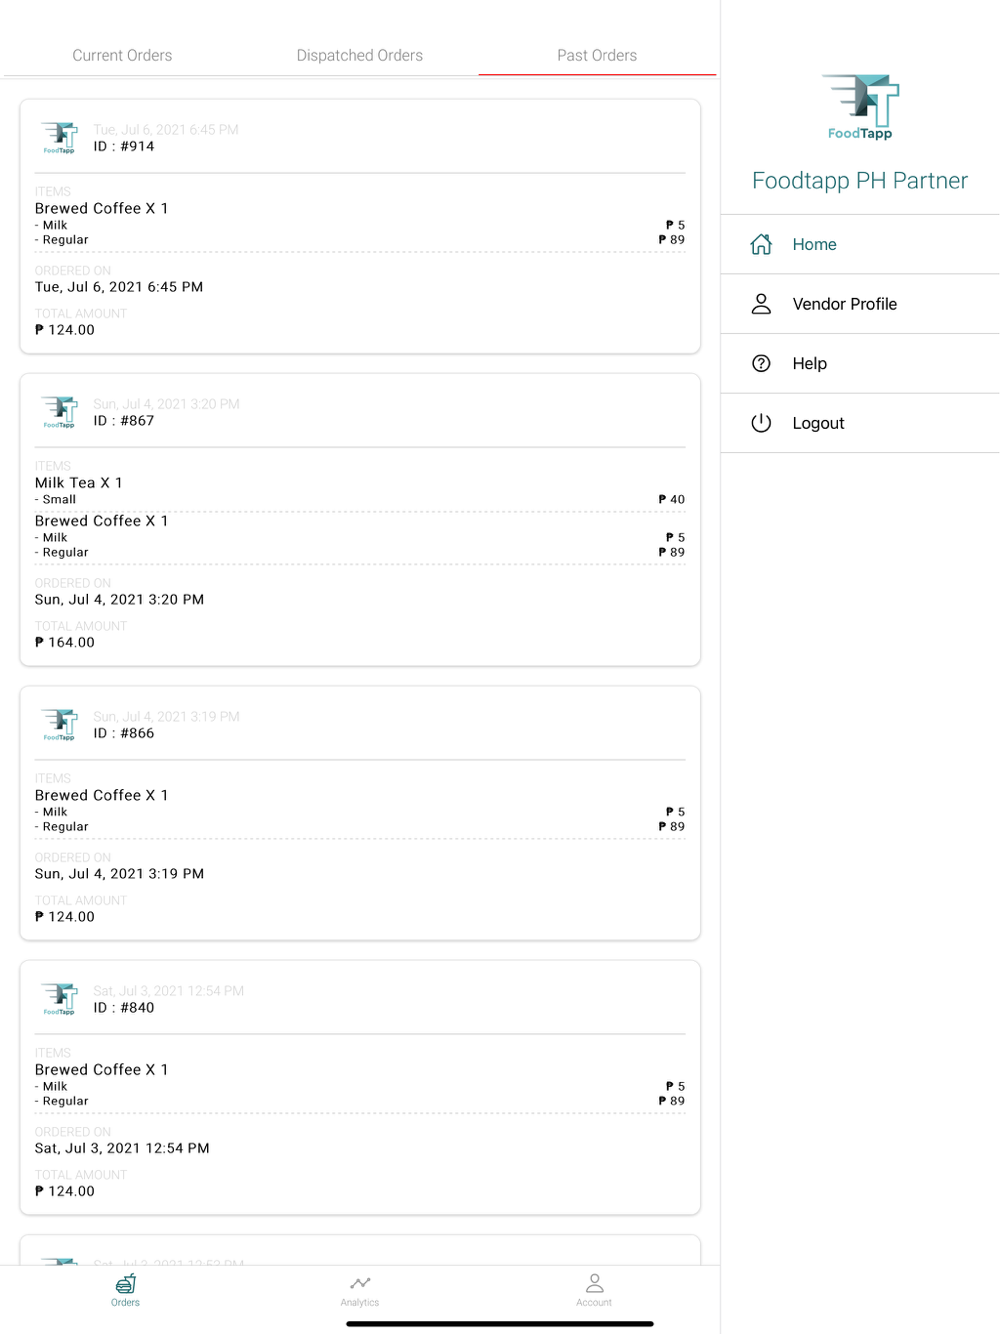Click the large FoodTapp logo in side panel
Viewport: 1000px width, 1334px height.
(860, 106)
